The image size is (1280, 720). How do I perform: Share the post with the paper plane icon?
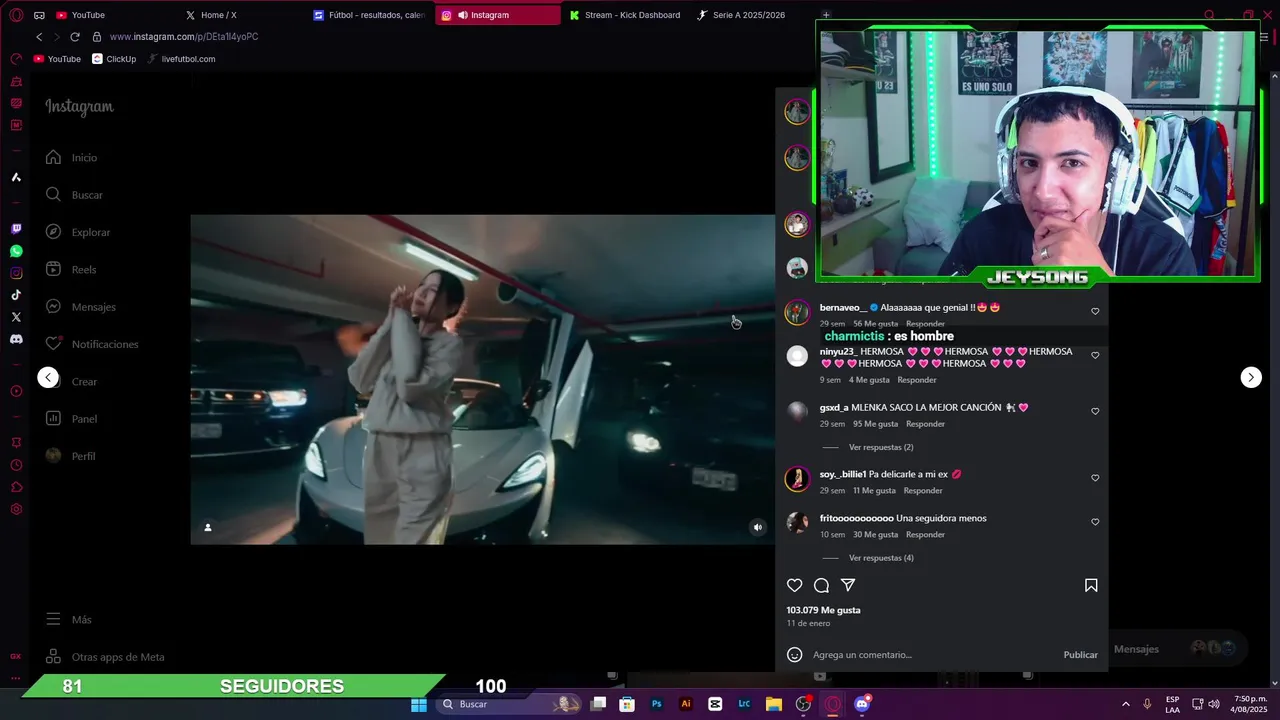pyautogui.click(x=848, y=585)
